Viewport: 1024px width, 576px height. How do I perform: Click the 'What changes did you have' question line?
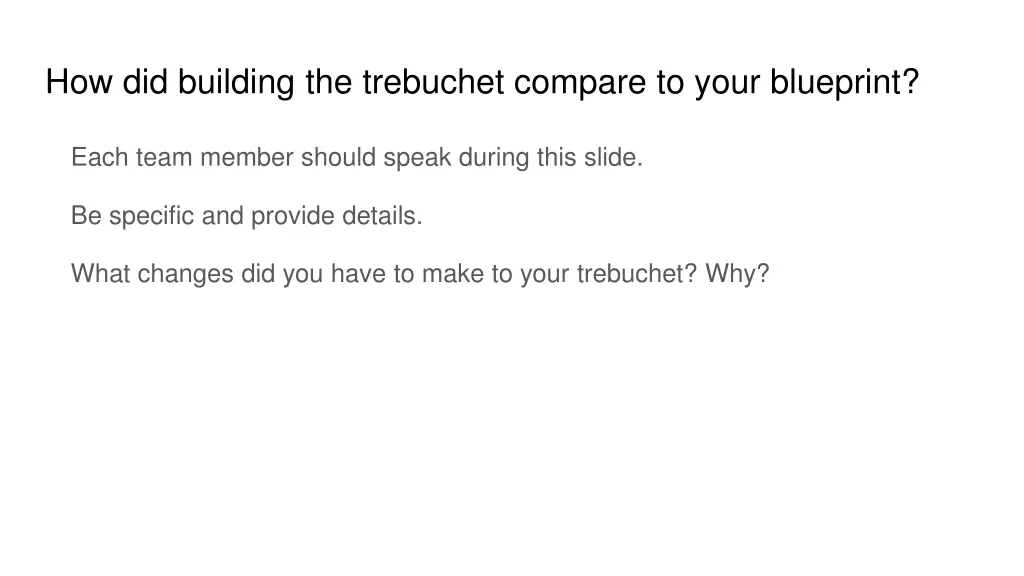click(x=420, y=274)
